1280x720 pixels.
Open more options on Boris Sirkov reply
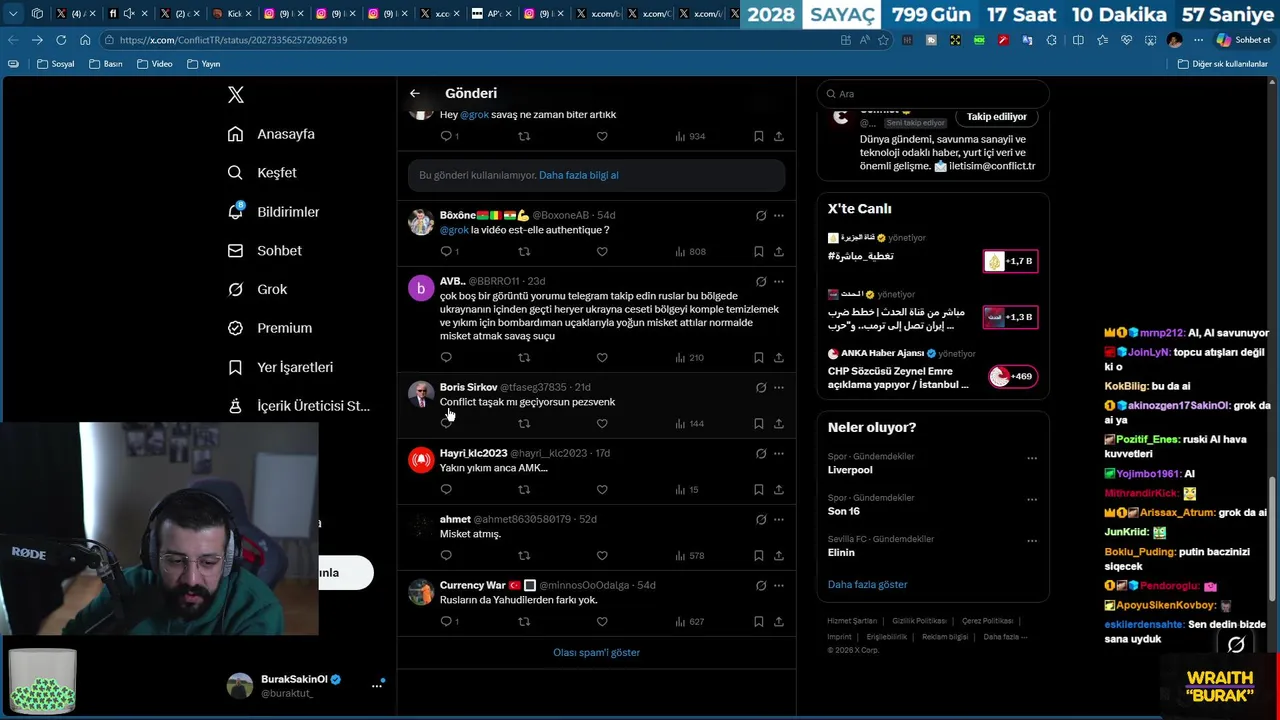click(779, 388)
